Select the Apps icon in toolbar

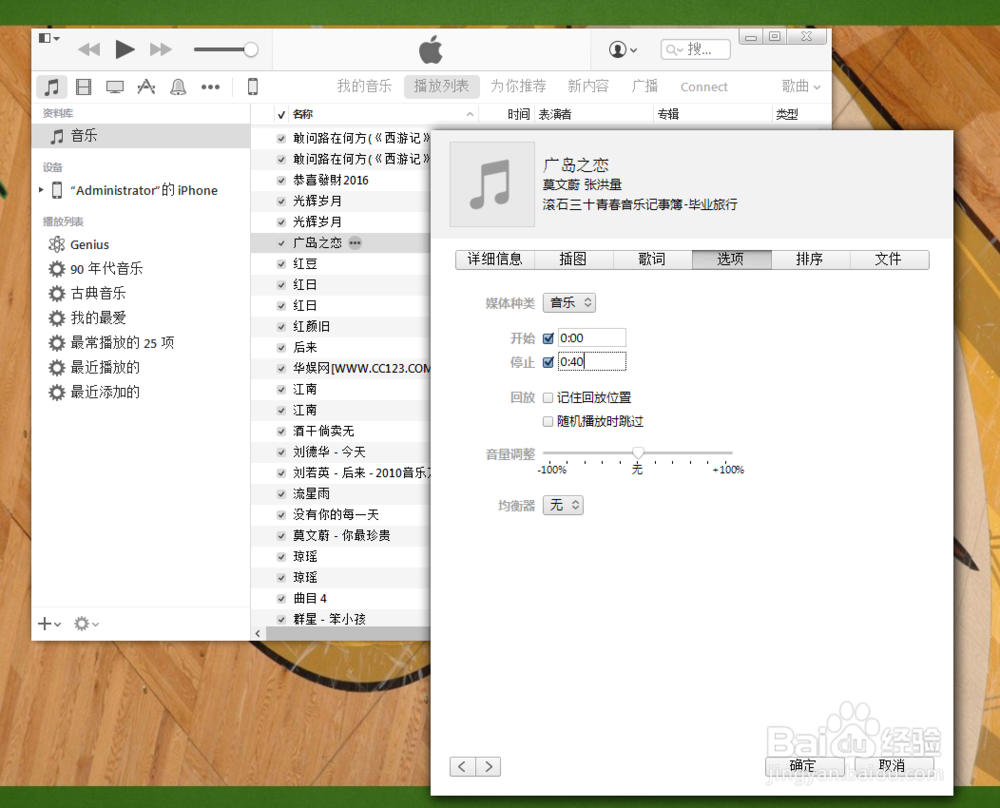click(146, 87)
